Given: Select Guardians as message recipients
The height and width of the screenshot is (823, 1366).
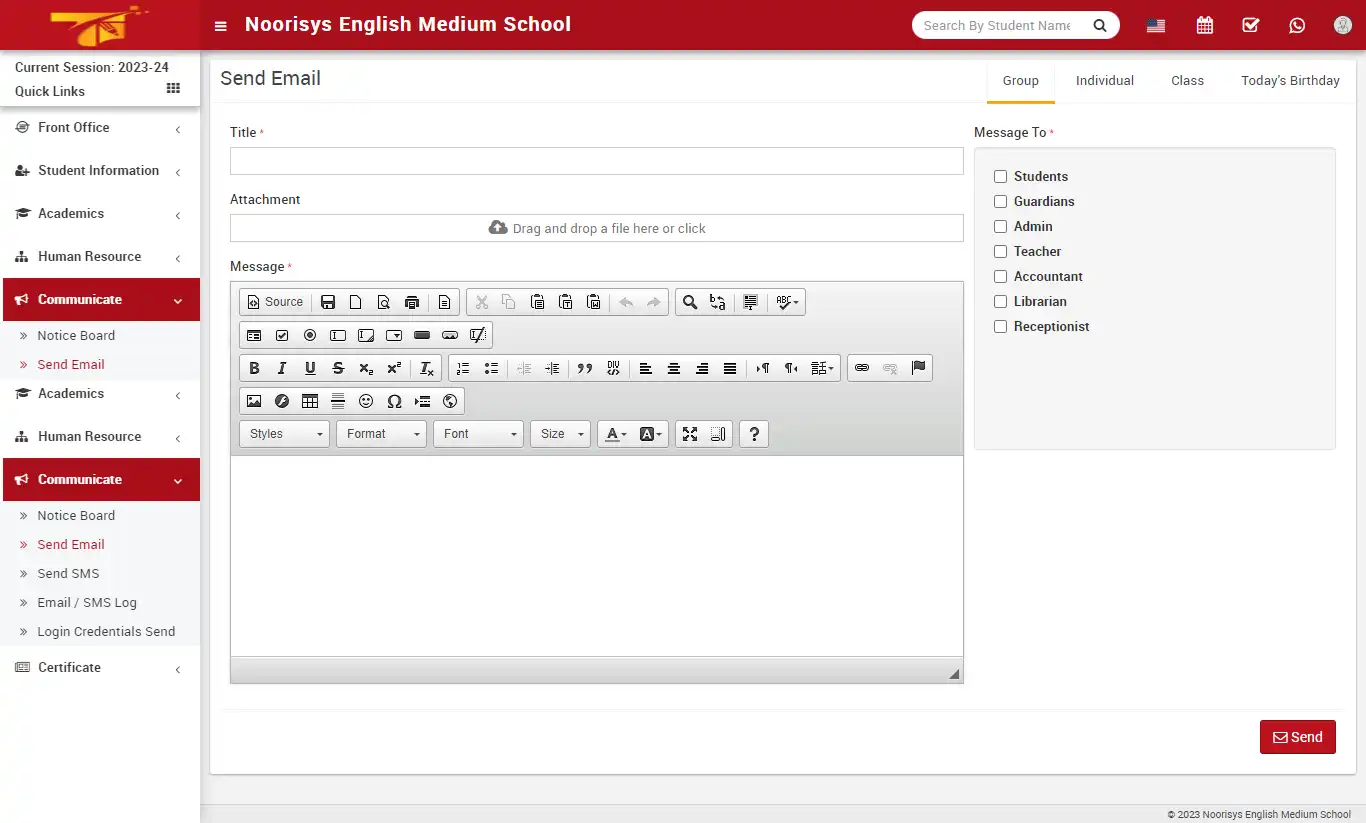Looking at the screenshot, I should point(1000,201).
